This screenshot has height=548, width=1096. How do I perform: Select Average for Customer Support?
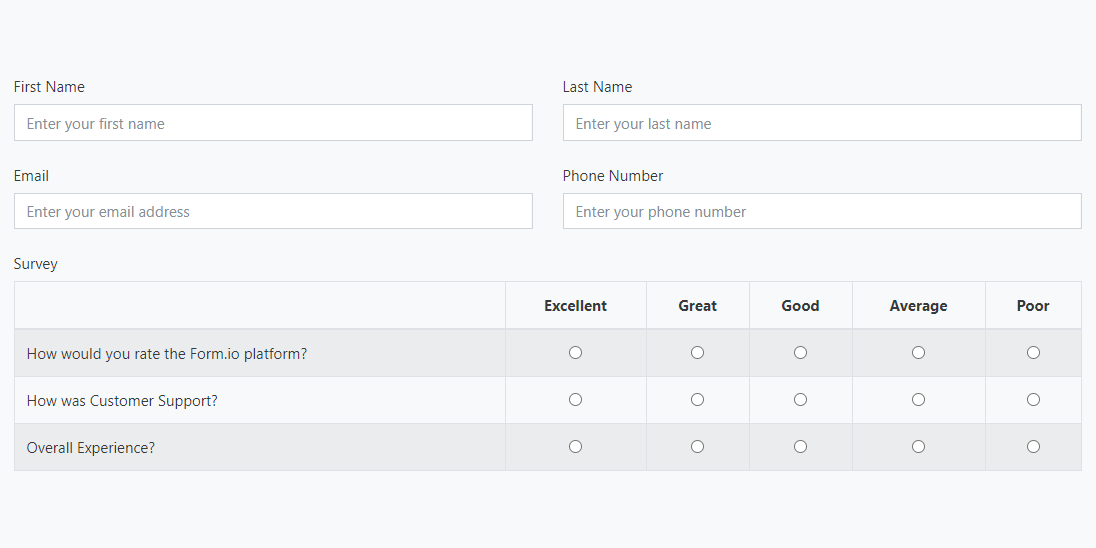[918, 400]
